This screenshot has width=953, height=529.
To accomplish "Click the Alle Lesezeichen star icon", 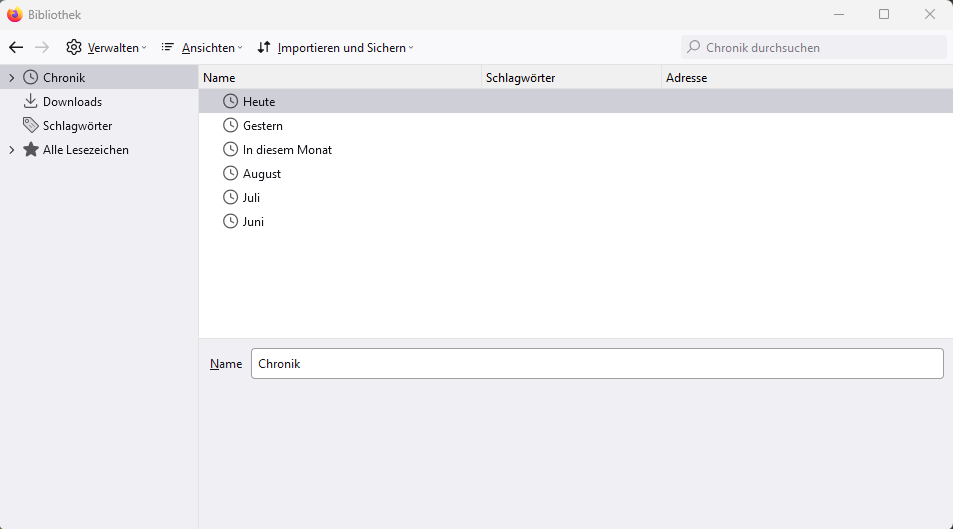I will (30, 149).
